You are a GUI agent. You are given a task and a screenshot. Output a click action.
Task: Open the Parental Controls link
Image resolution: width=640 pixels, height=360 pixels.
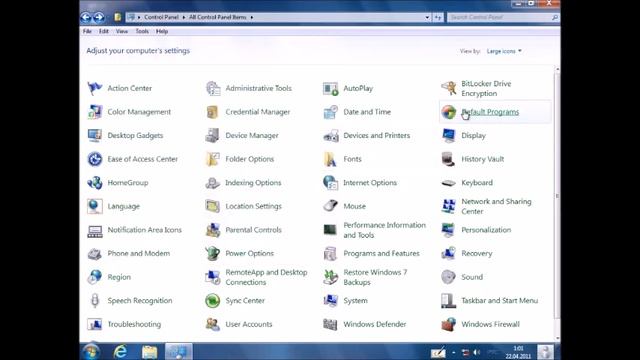click(253, 230)
